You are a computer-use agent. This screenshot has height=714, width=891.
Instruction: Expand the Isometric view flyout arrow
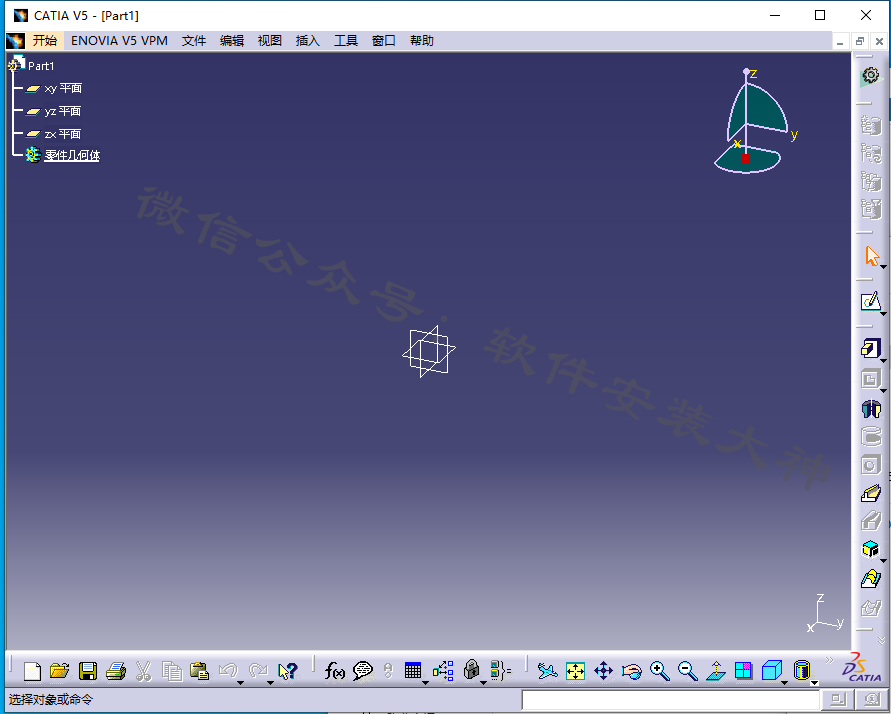784,682
